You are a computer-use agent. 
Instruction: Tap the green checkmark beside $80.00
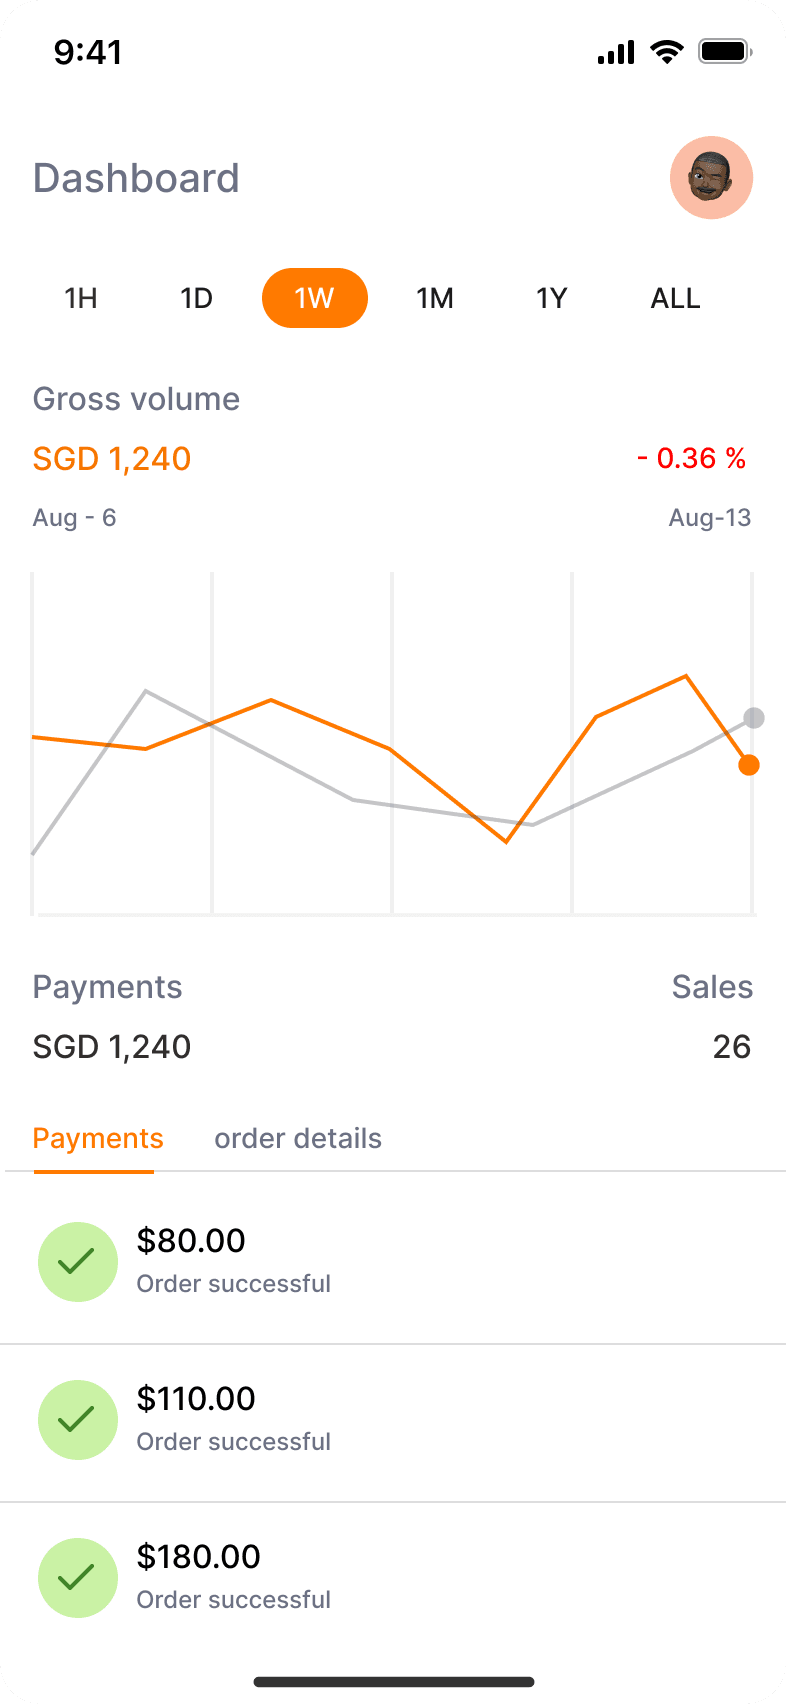[x=78, y=1262]
